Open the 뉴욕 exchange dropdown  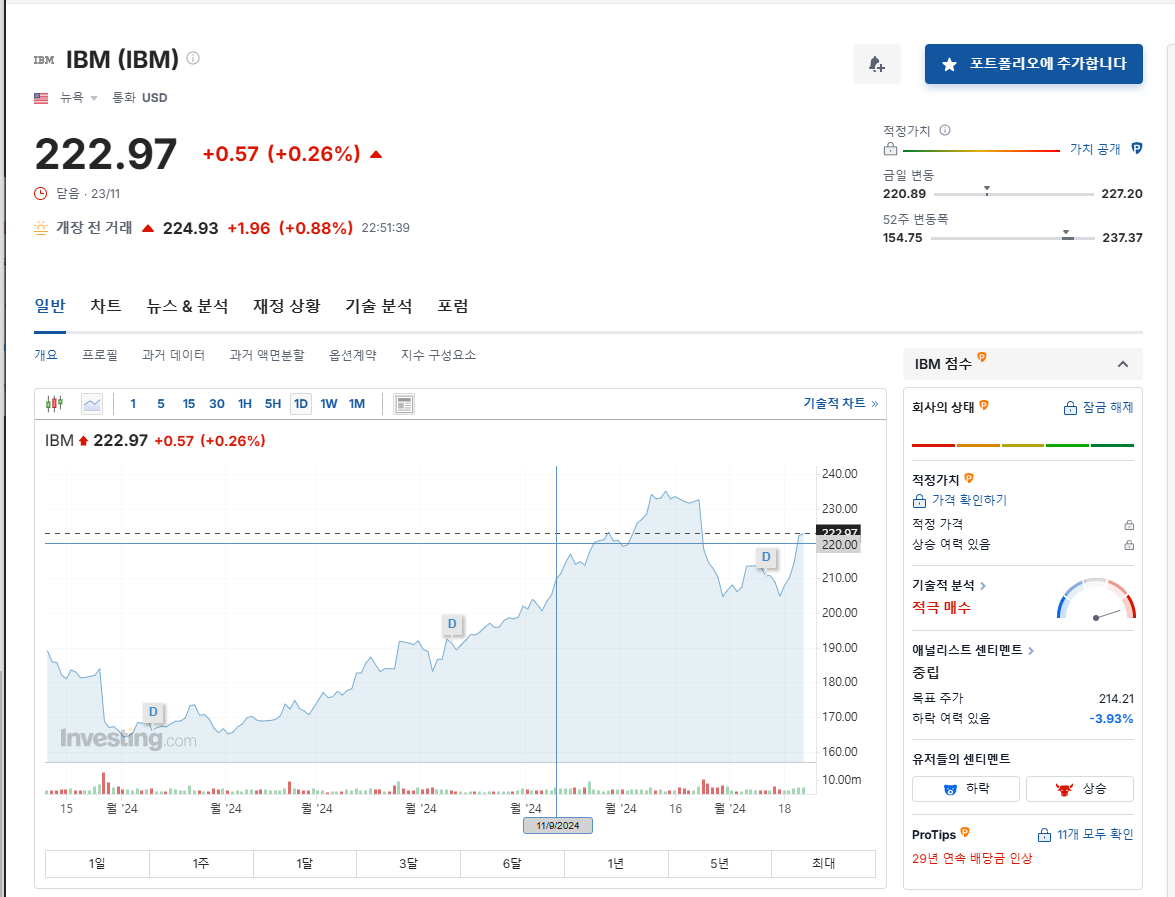(x=79, y=97)
